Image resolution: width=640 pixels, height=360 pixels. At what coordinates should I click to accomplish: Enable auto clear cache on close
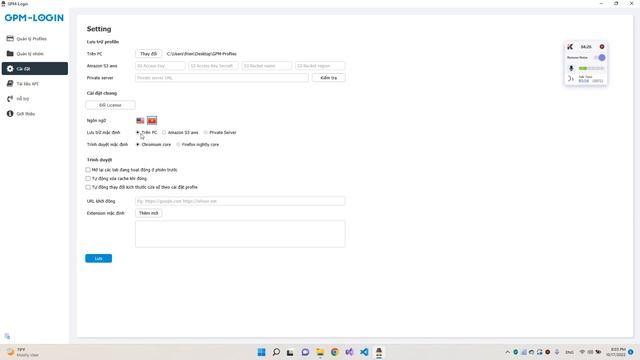(88, 178)
